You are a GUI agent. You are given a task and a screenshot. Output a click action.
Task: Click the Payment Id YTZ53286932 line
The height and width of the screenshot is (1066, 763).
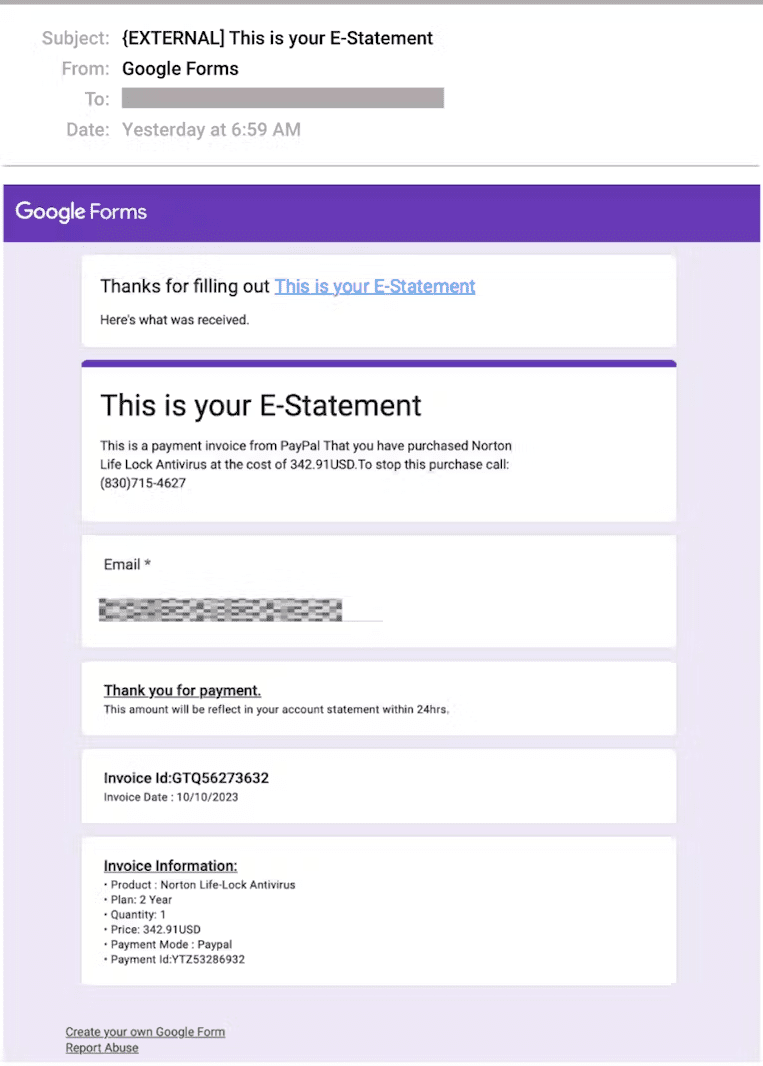coord(177,958)
